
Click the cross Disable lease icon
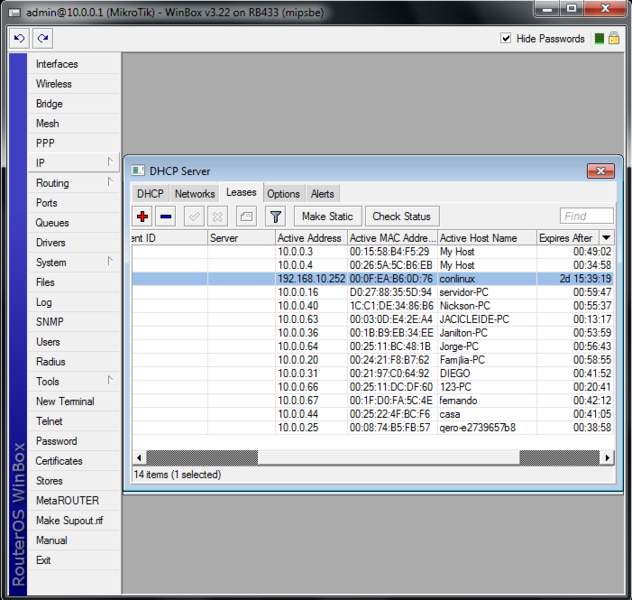[218, 216]
